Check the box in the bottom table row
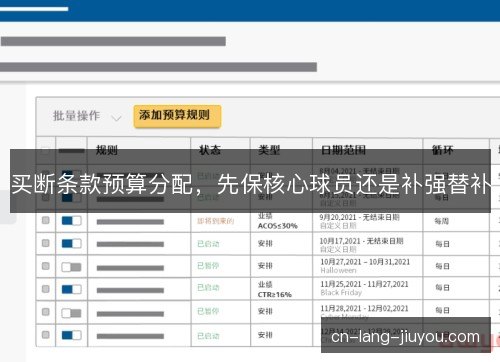Image resolution: width=500 pixels, height=362 pixels. tap(46, 334)
